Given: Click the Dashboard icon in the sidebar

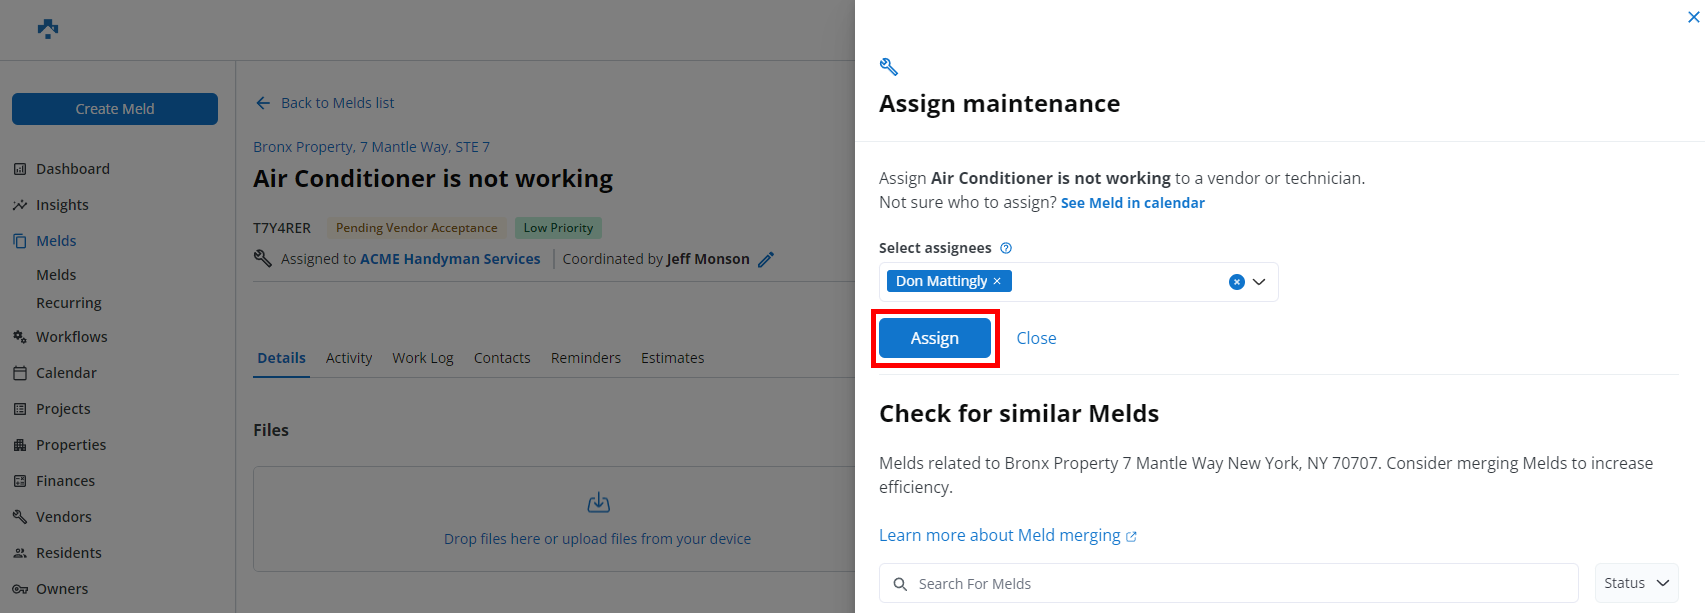Looking at the screenshot, I should (20, 169).
